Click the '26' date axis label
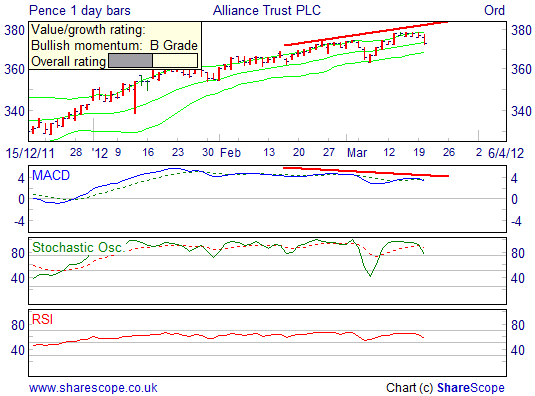Screen dimensions: 535x396 click(449, 152)
